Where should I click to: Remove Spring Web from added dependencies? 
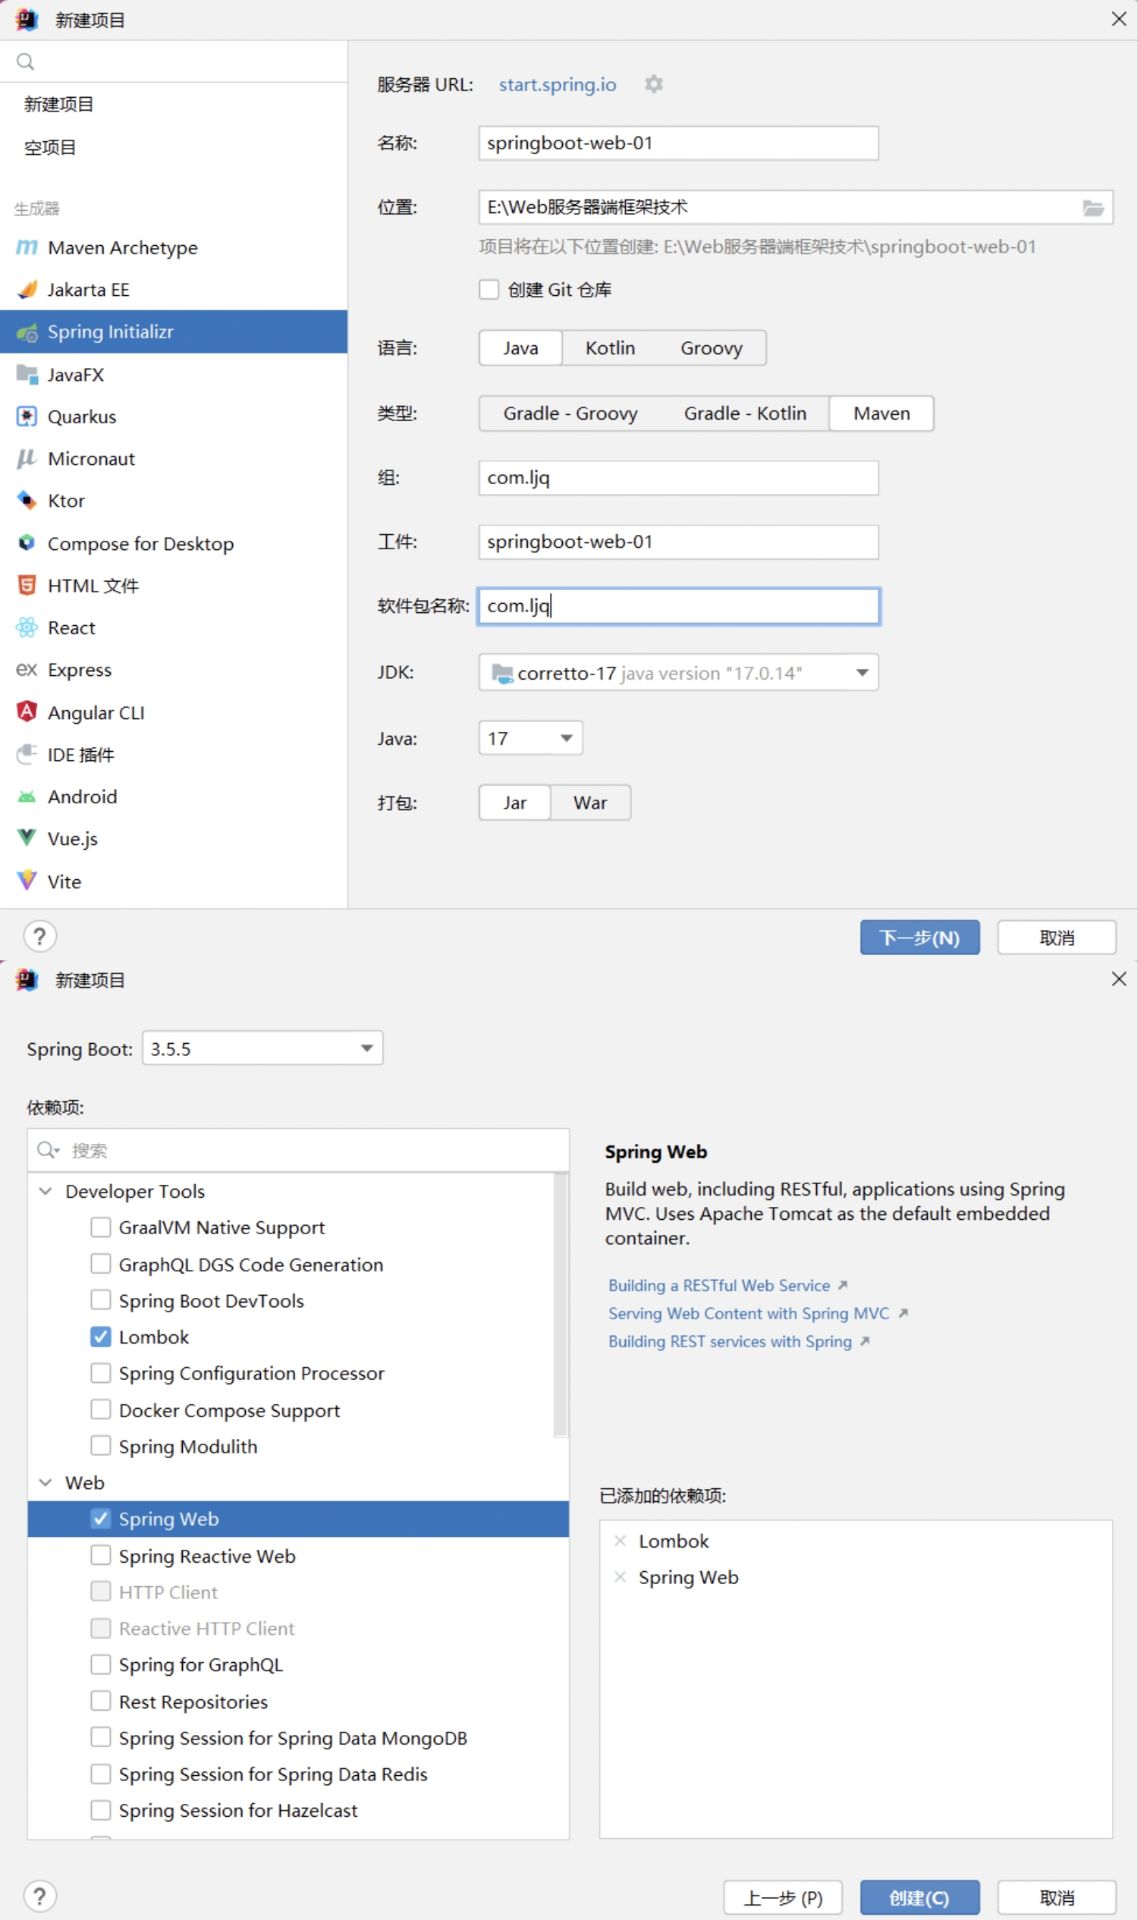[620, 1577]
